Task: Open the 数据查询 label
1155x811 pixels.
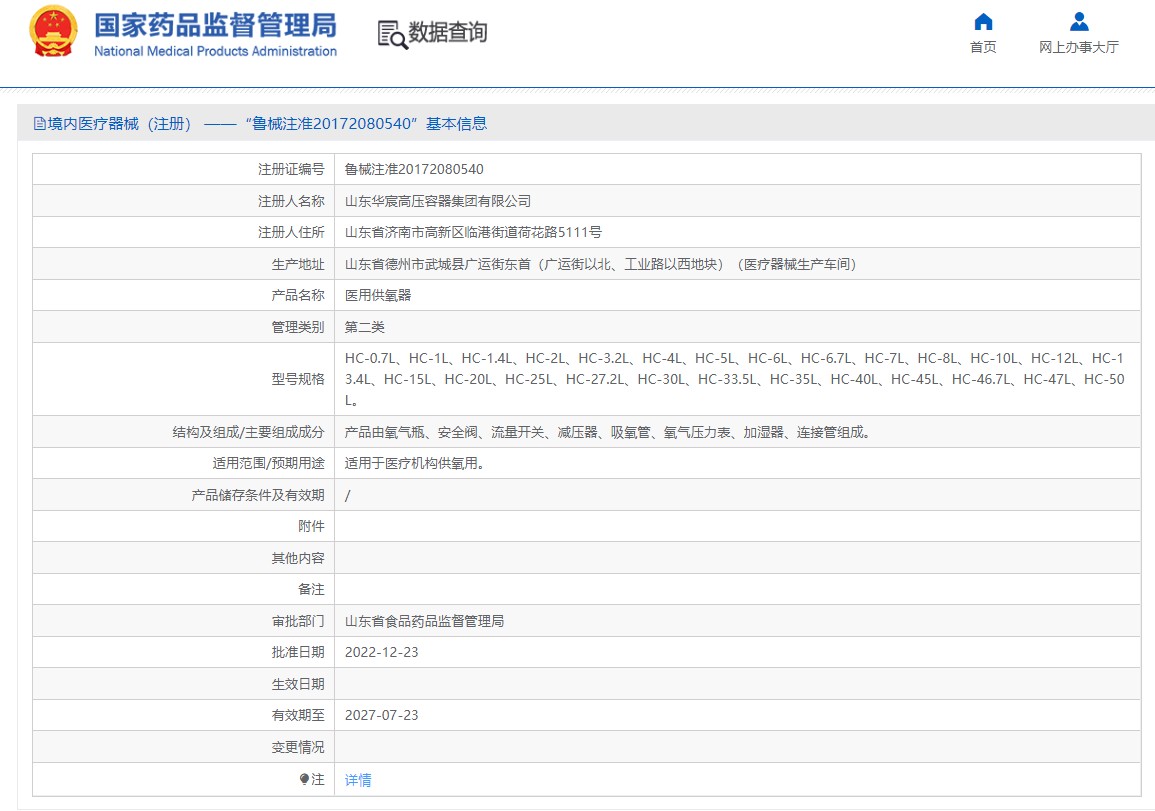Action: [x=448, y=32]
